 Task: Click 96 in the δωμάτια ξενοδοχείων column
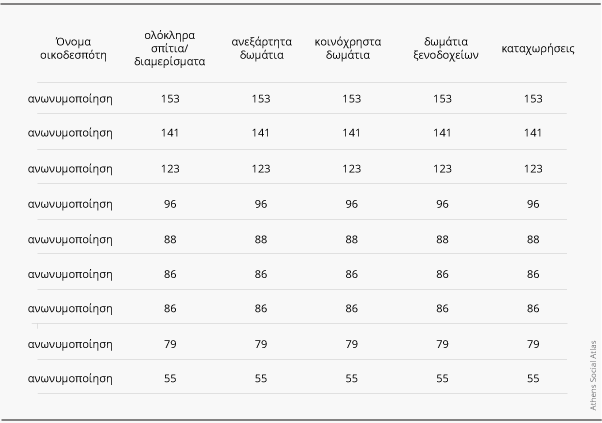443,203
